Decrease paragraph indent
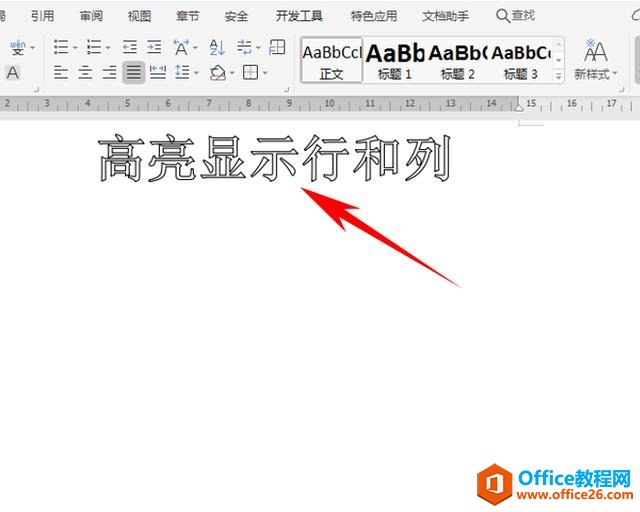 coord(130,47)
